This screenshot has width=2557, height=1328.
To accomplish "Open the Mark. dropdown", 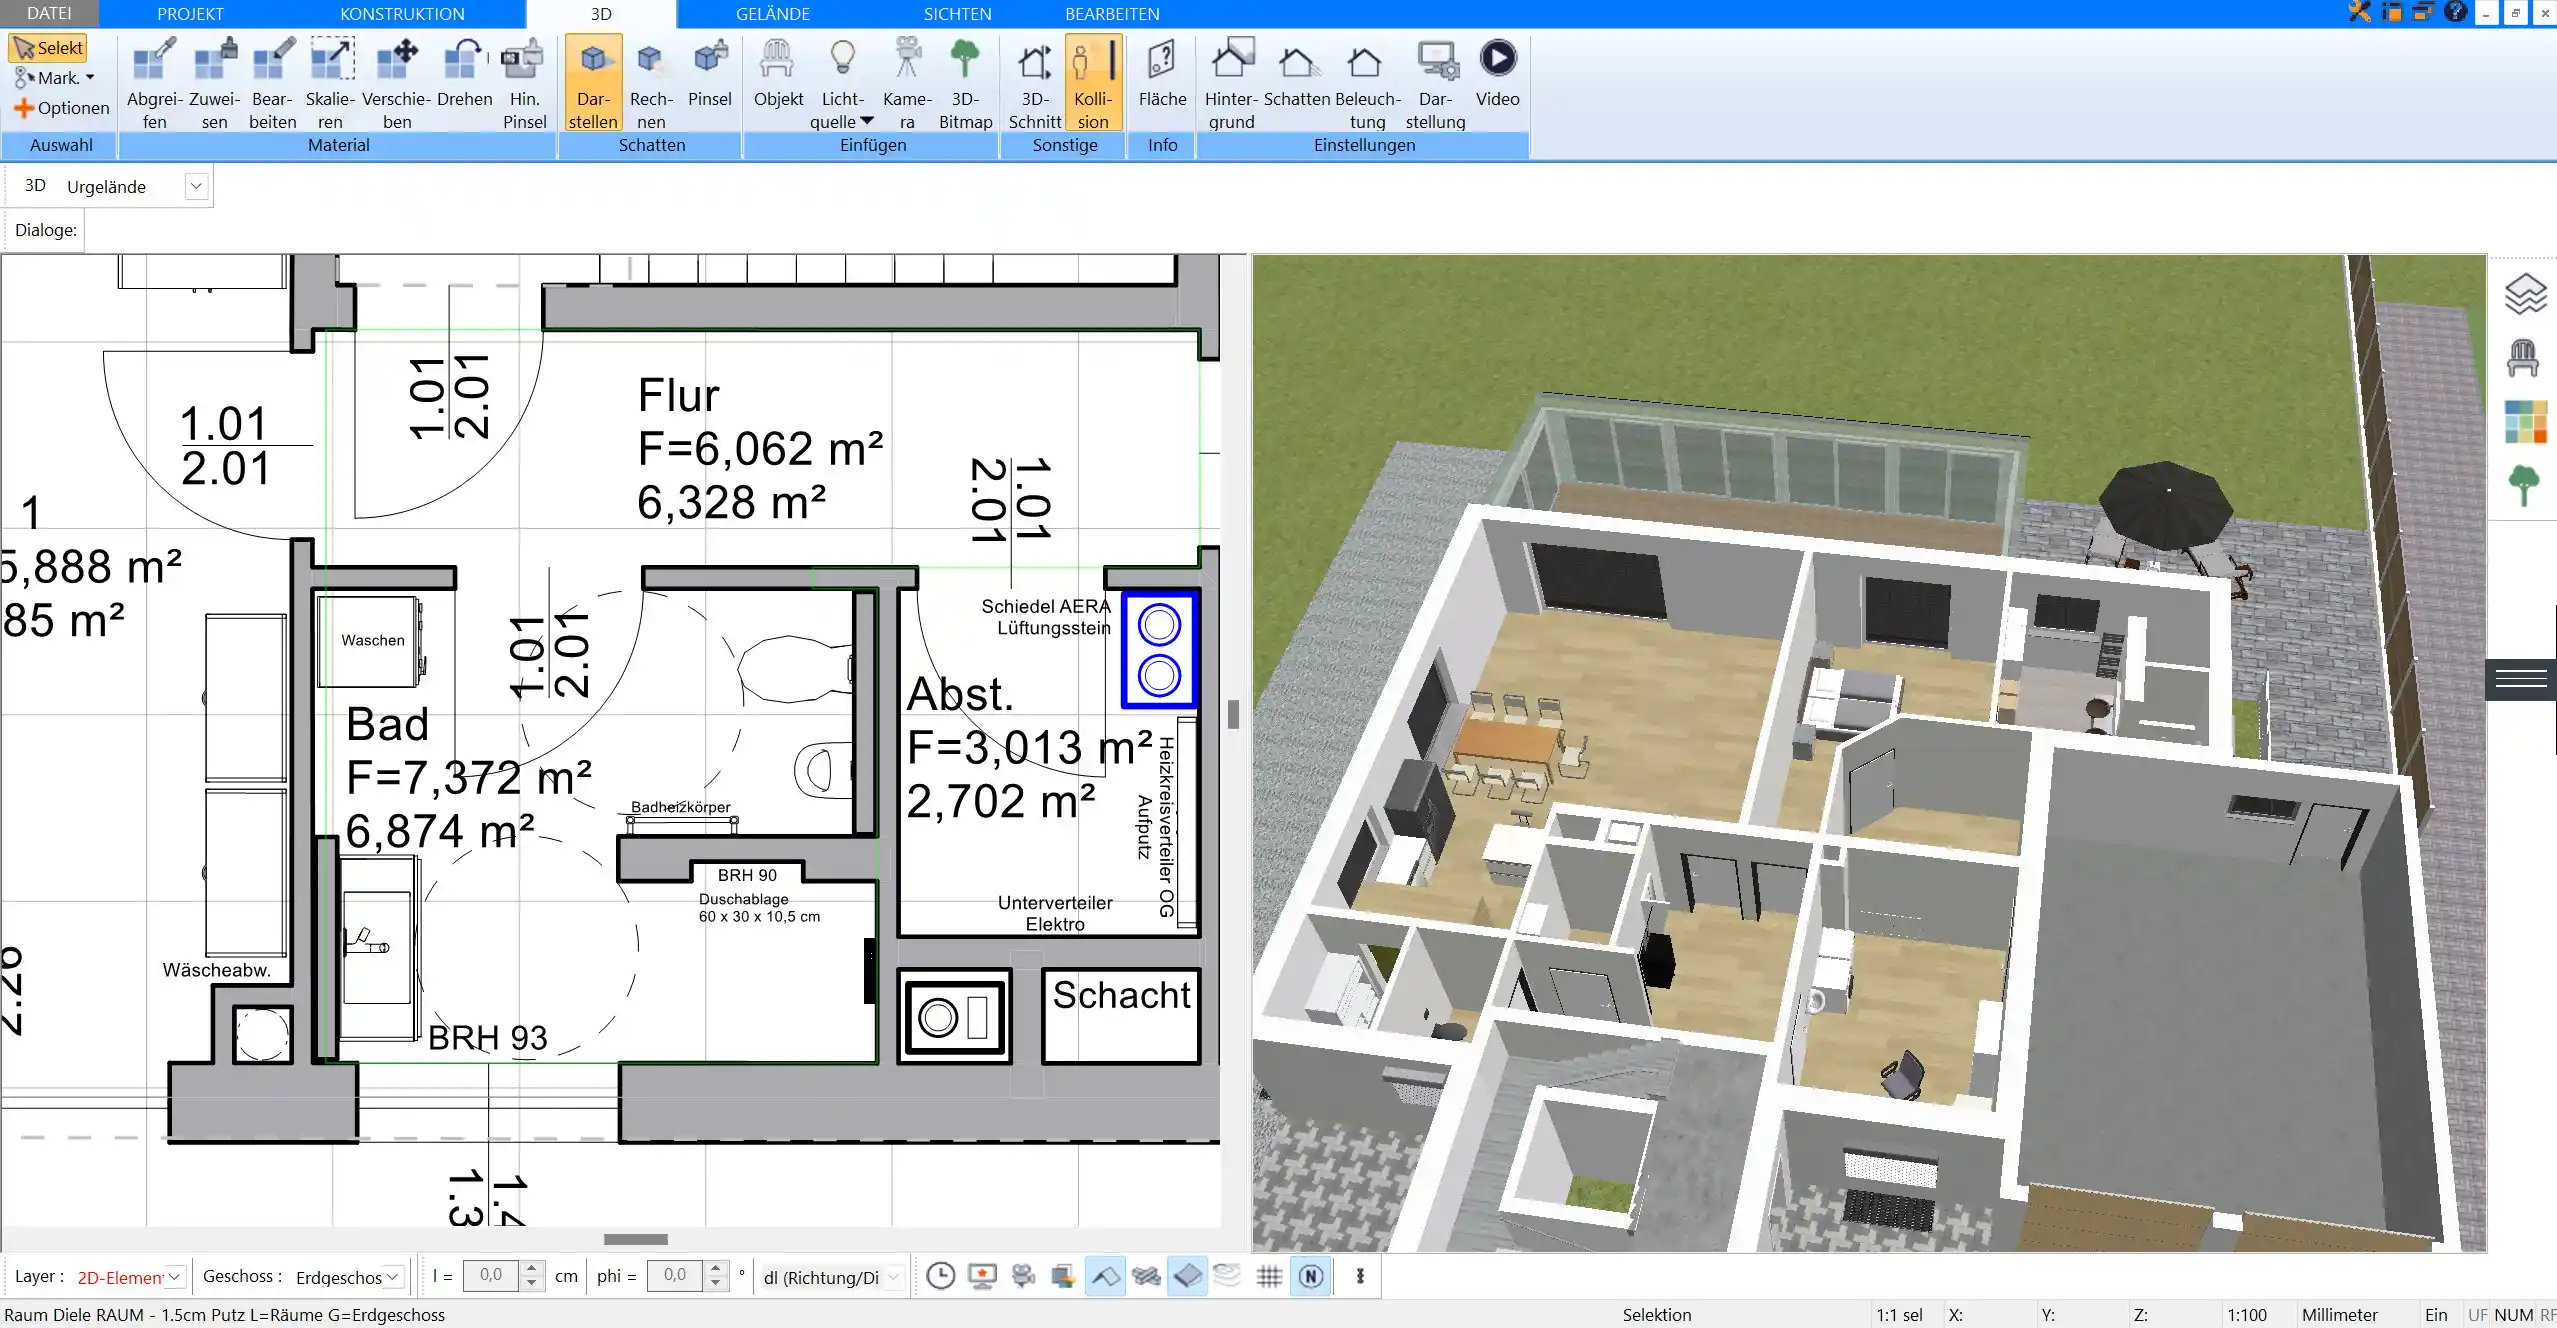I will (x=55, y=78).
